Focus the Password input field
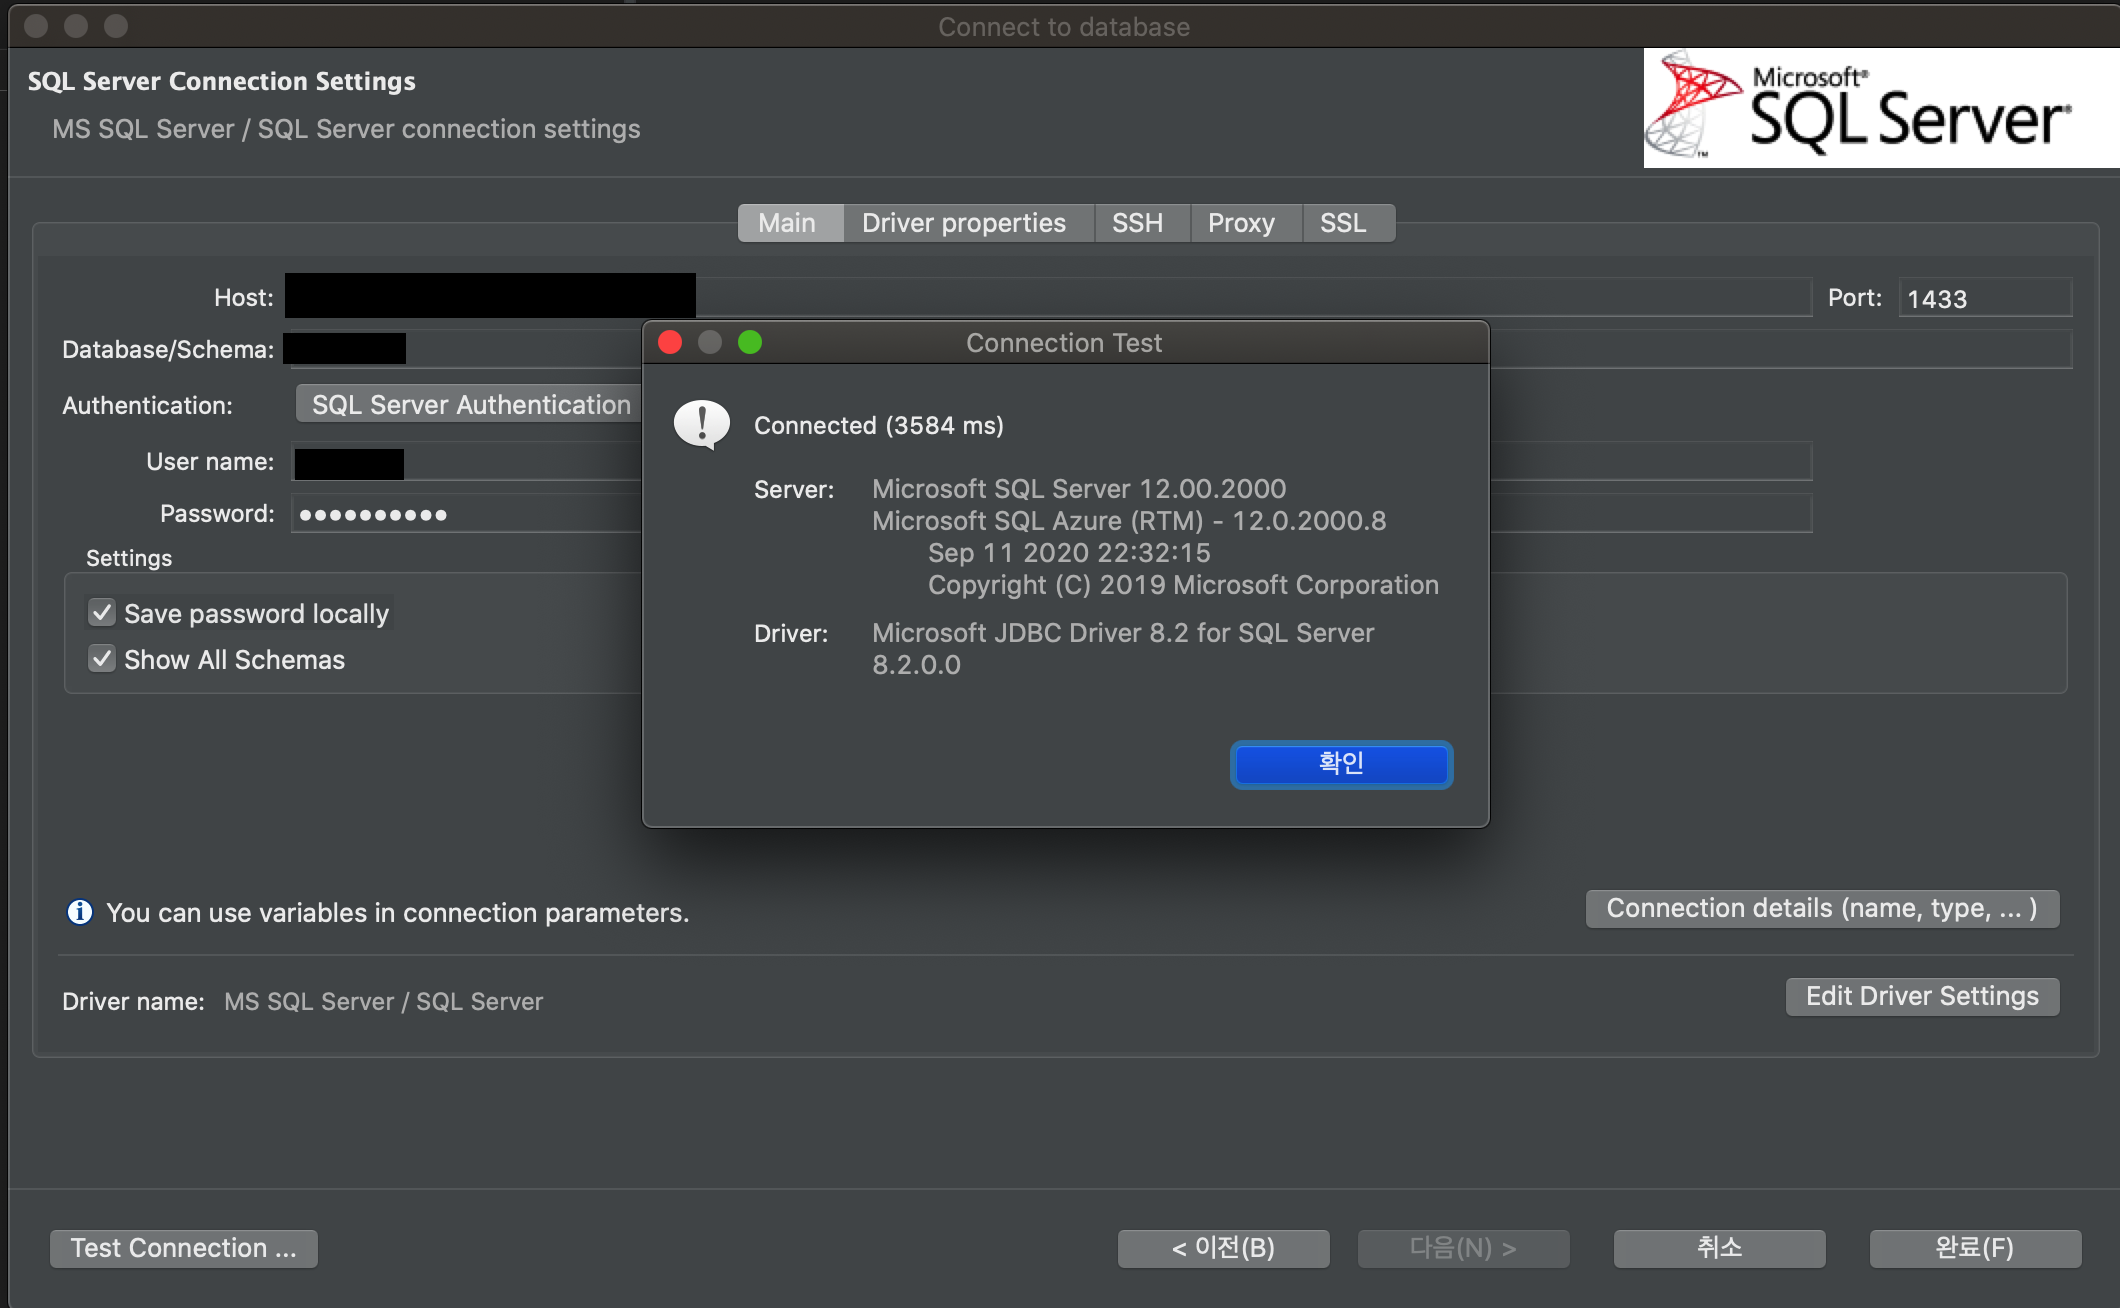The height and width of the screenshot is (1308, 2120). click(x=465, y=514)
